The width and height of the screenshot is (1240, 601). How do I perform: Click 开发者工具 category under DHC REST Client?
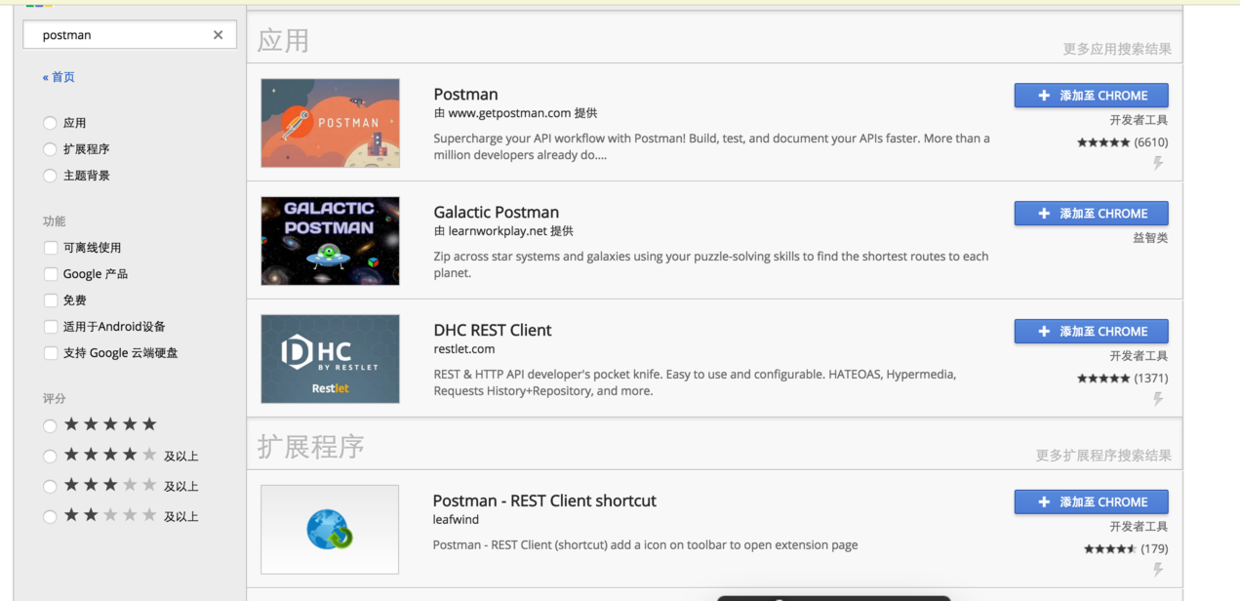1139,356
